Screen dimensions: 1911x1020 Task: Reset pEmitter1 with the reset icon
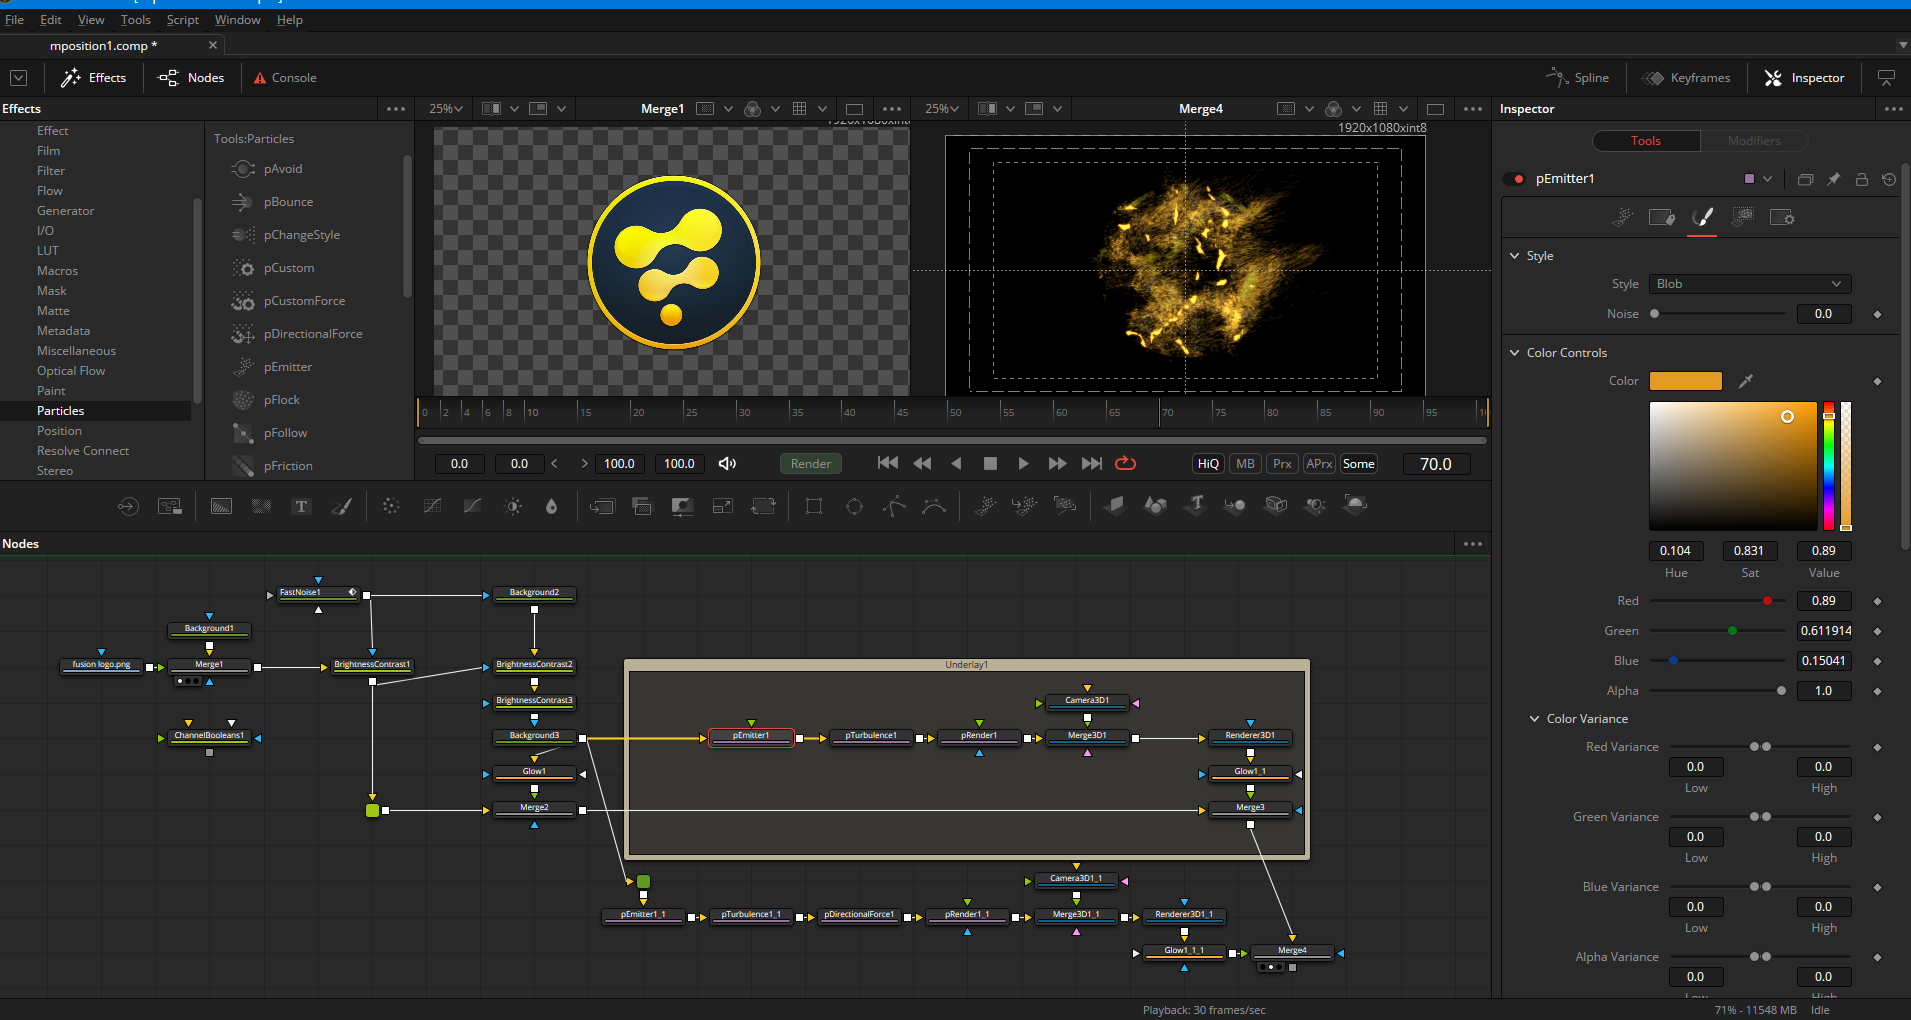(x=1889, y=179)
